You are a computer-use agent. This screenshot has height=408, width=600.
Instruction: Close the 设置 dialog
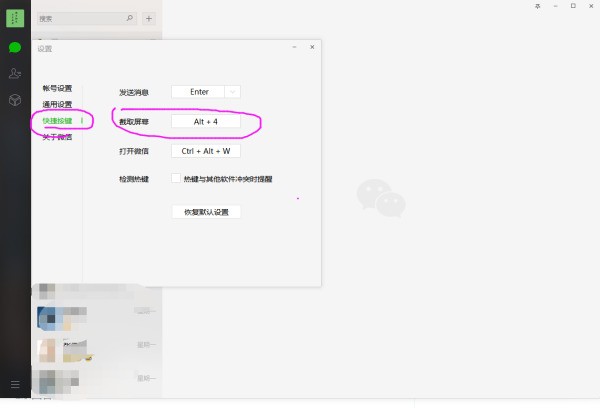click(x=312, y=47)
